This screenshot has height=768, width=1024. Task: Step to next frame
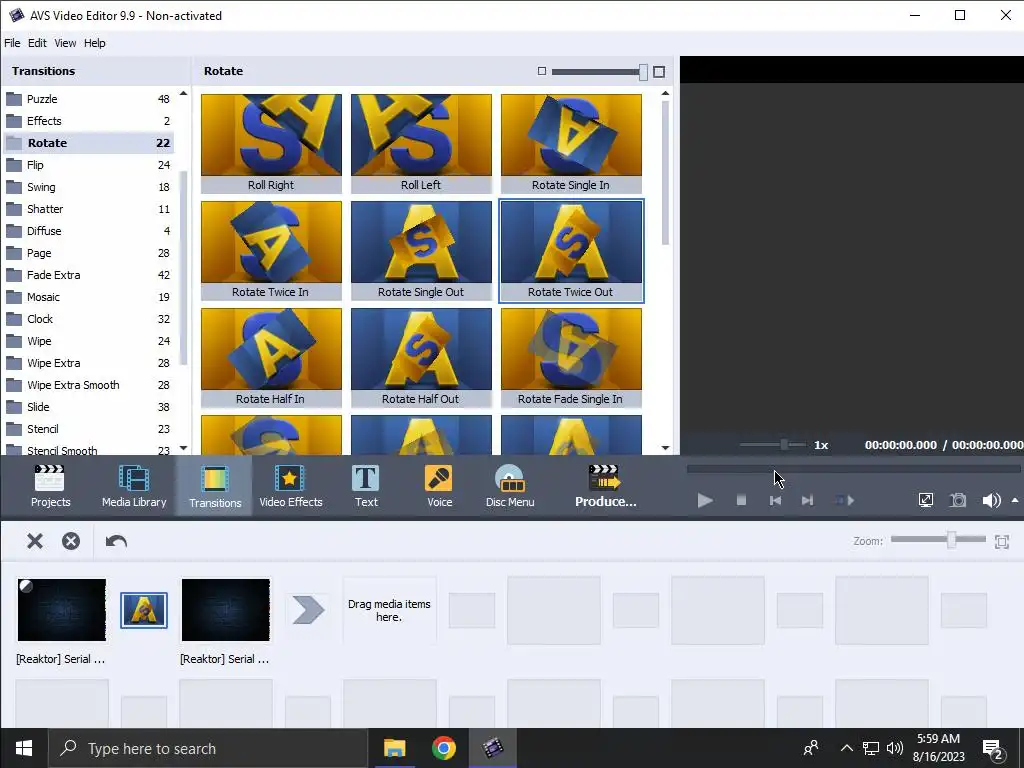(808, 500)
